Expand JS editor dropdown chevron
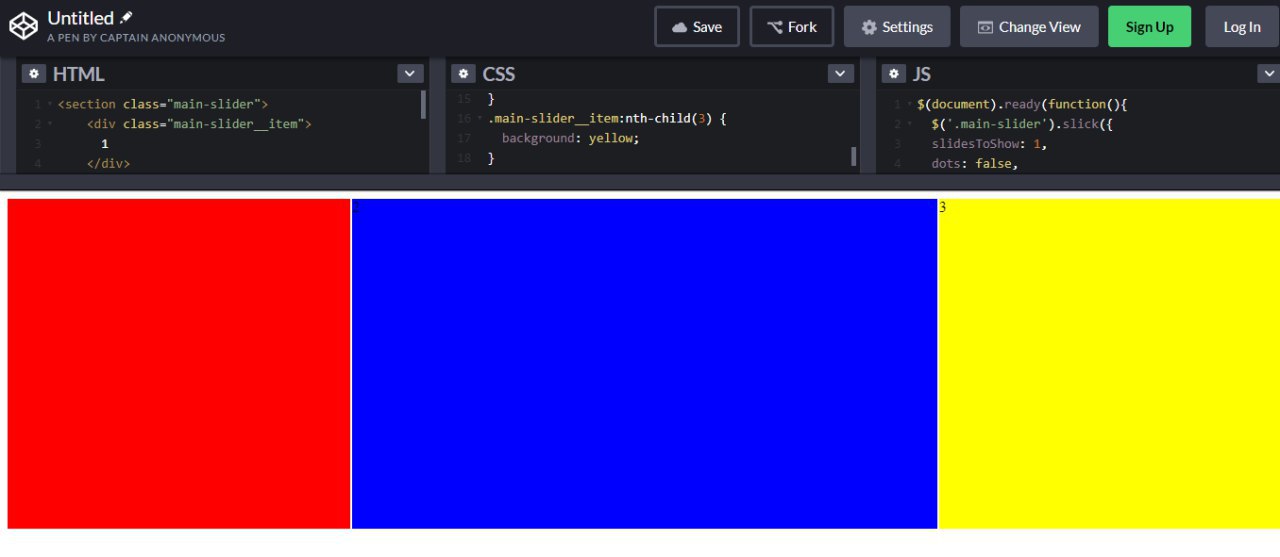This screenshot has height=557, width=1280. (1268, 74)
